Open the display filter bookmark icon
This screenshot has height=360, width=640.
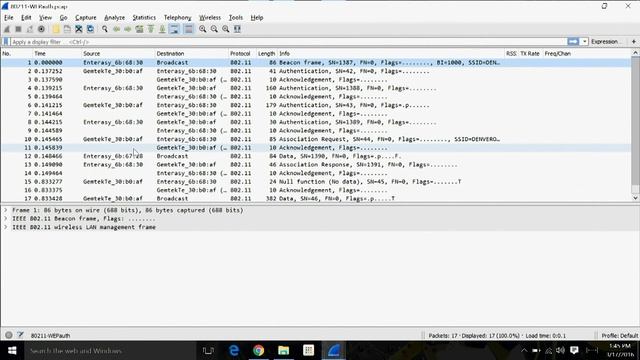coord(6,42)
